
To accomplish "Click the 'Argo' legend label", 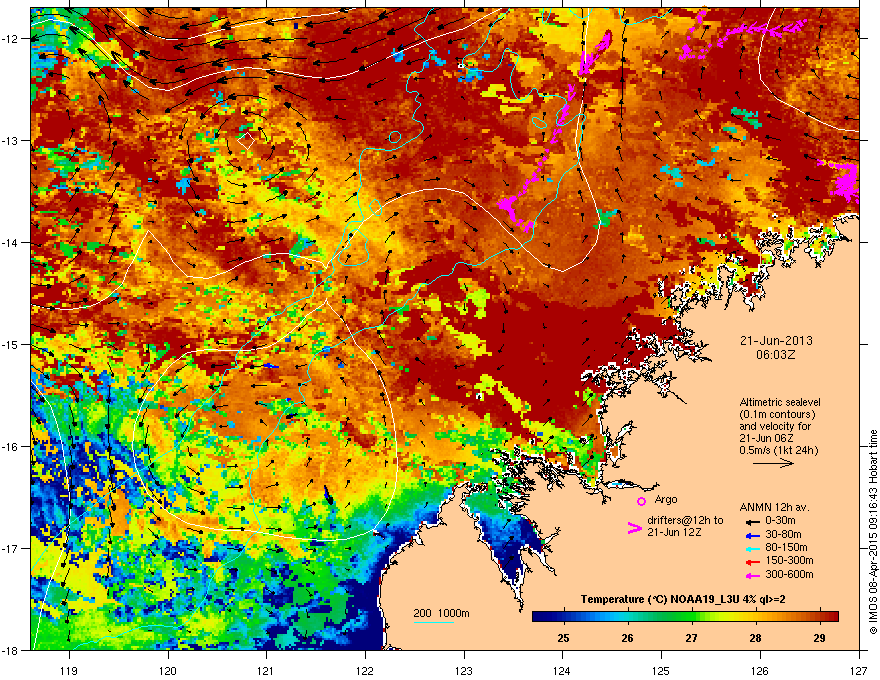I will pyautogui.click(x=666, y=499).
